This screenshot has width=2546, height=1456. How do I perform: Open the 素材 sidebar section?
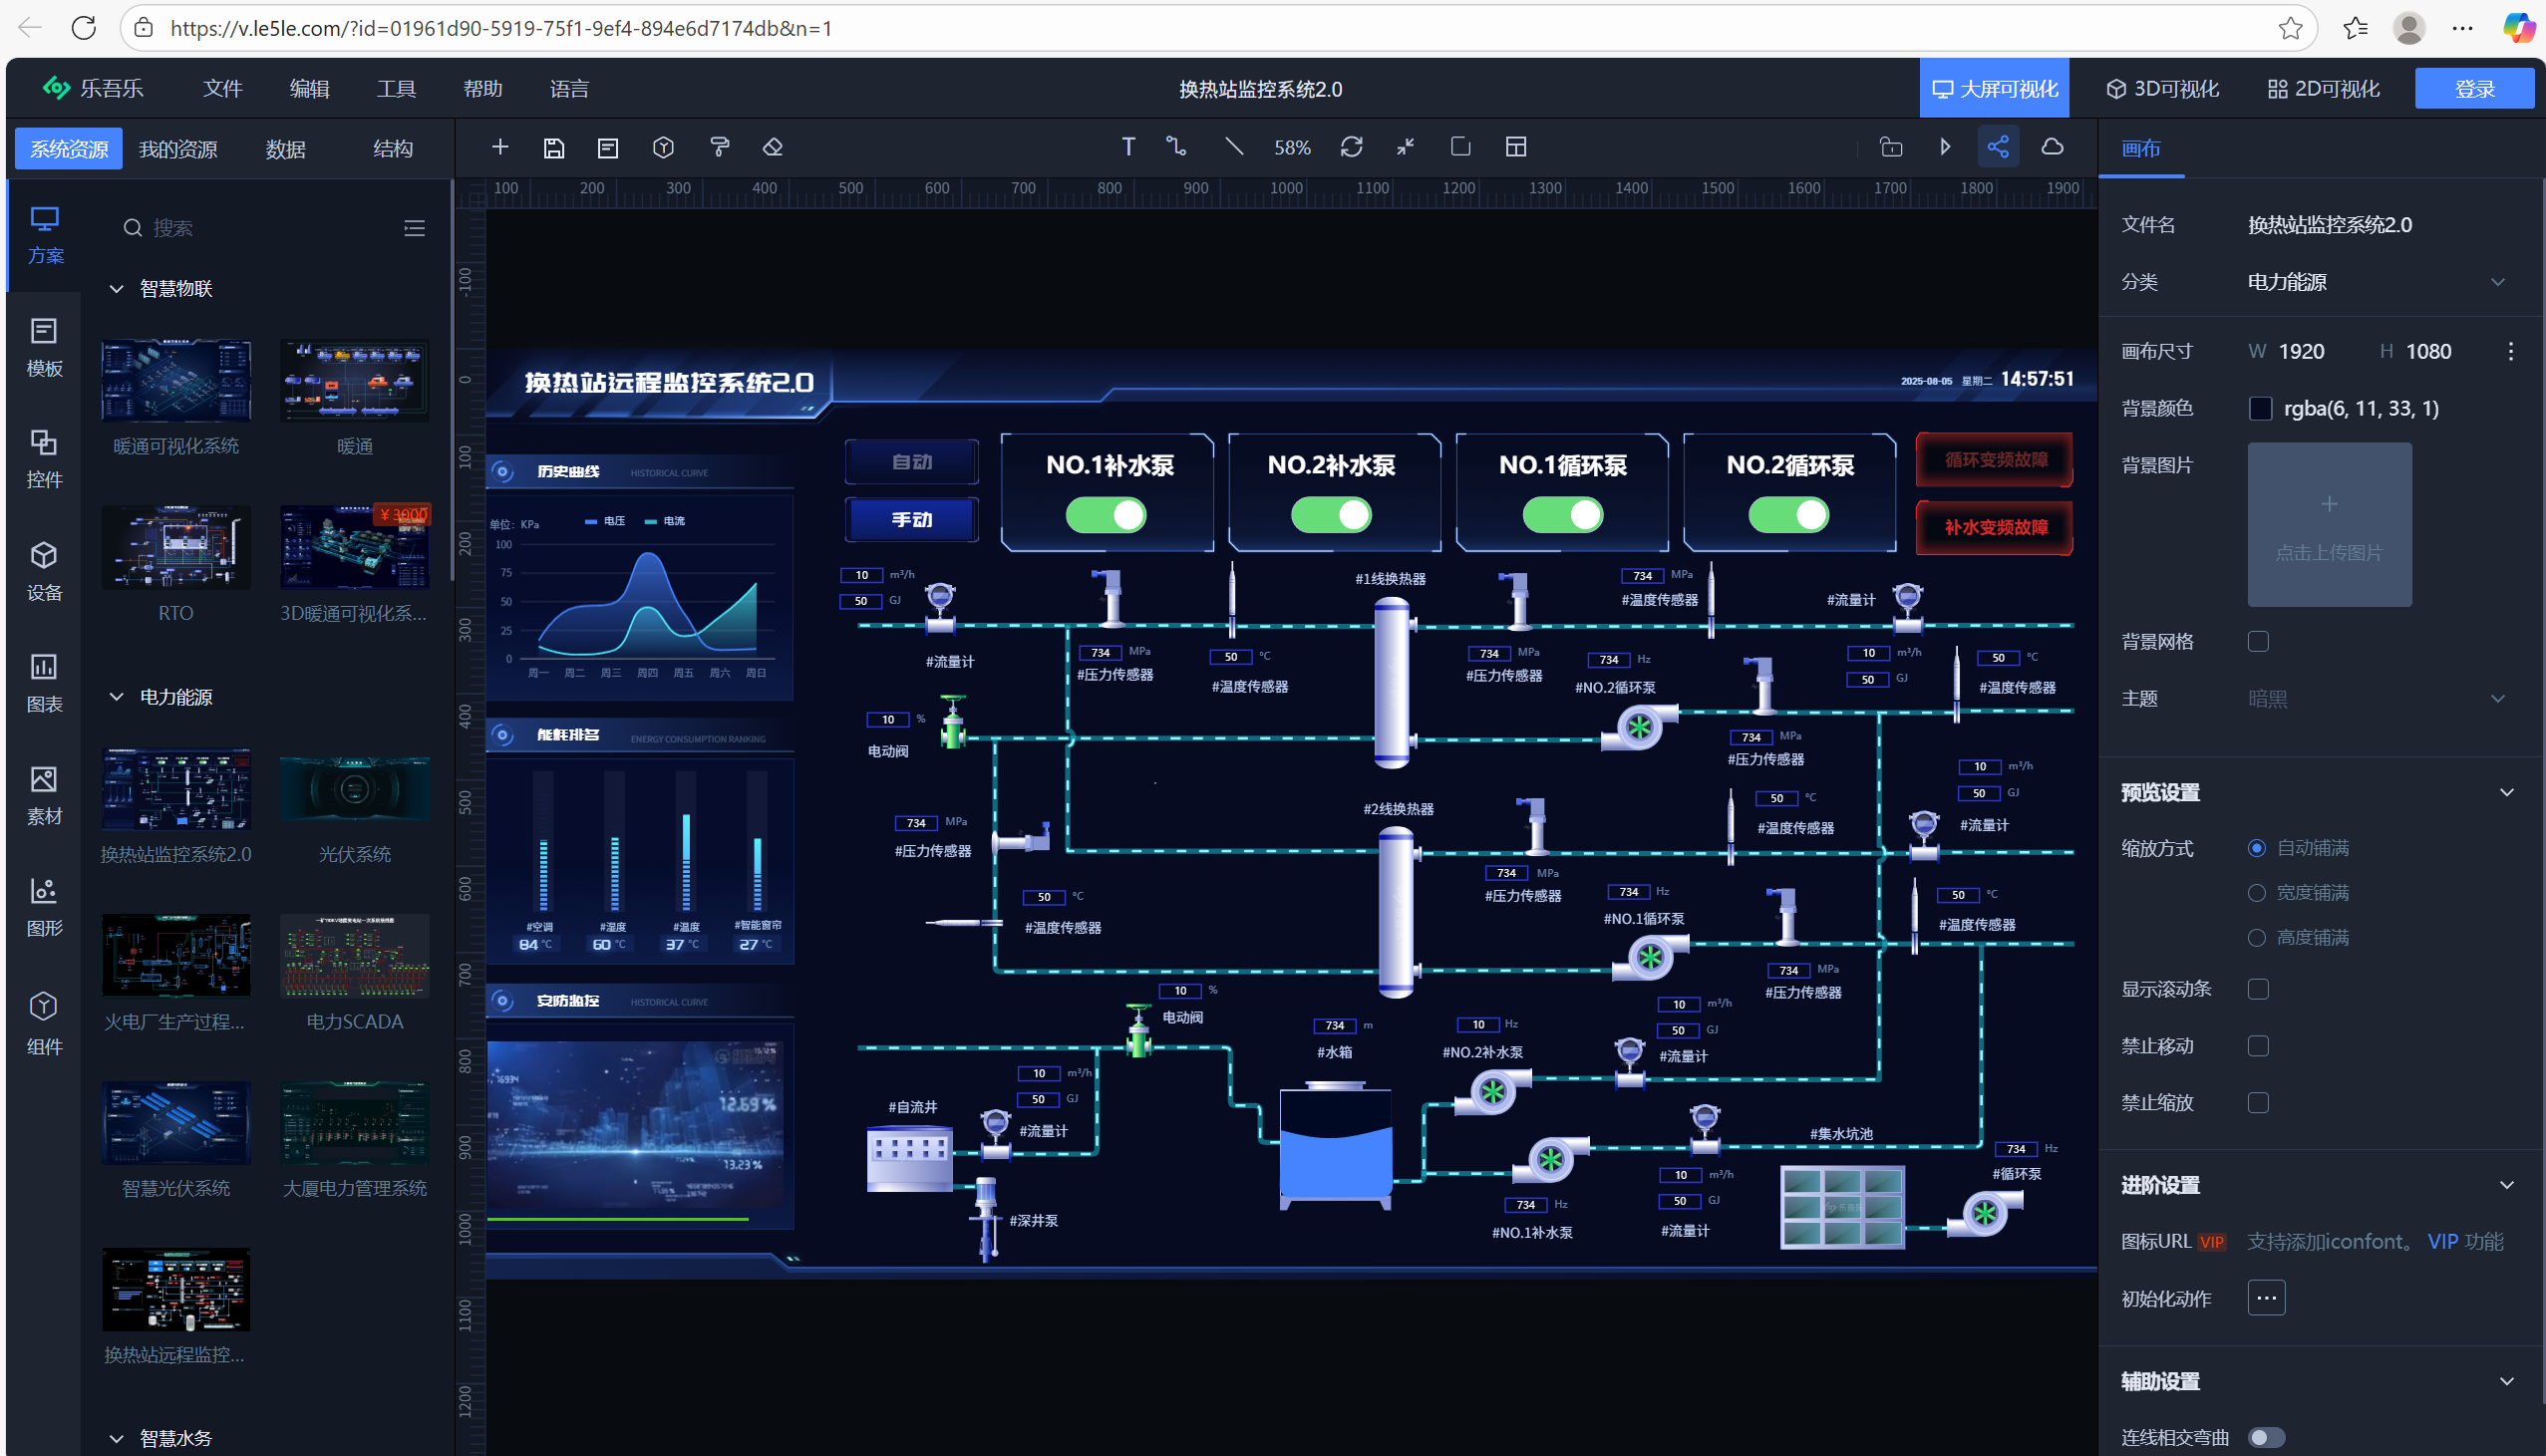(x=45, y=796)
